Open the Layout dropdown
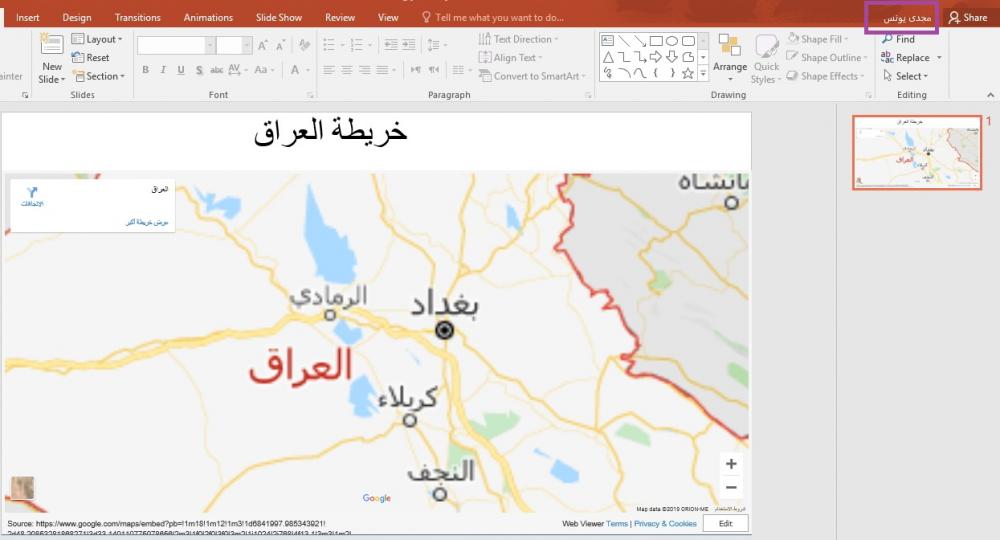Screen dimensions: 1000x540 (97, 39)
